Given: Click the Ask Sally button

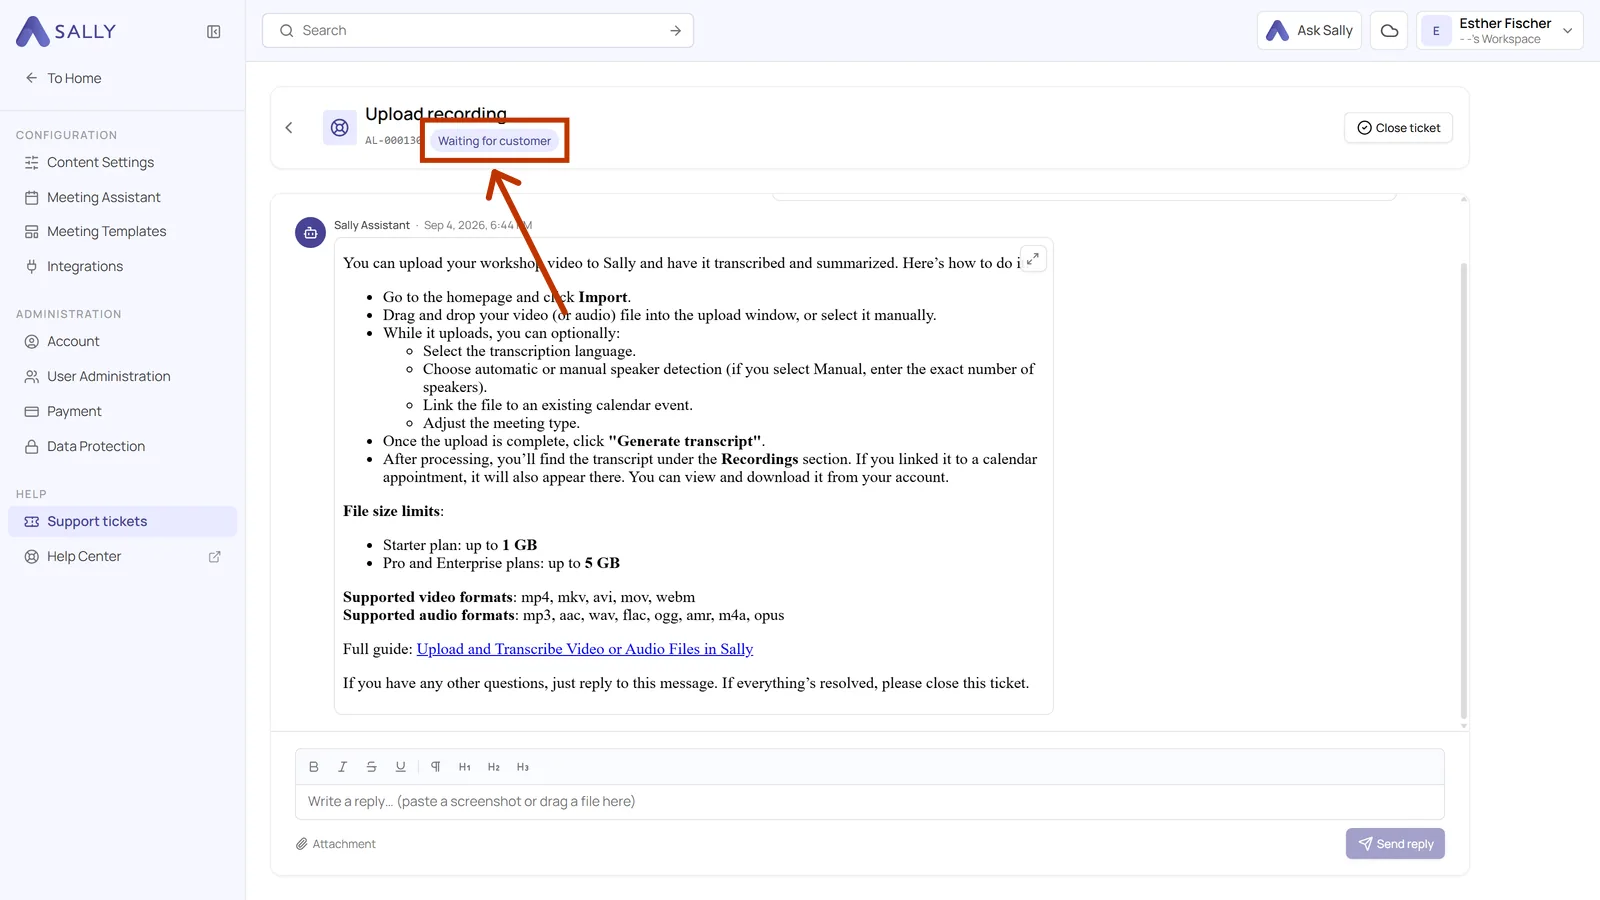Looking at the screenshot, I should point(1309,31).
